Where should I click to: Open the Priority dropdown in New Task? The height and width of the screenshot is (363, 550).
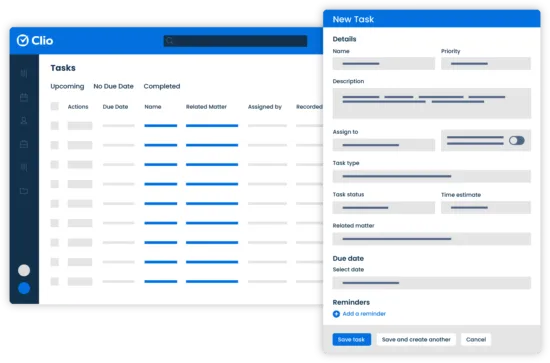coord(486,63)
